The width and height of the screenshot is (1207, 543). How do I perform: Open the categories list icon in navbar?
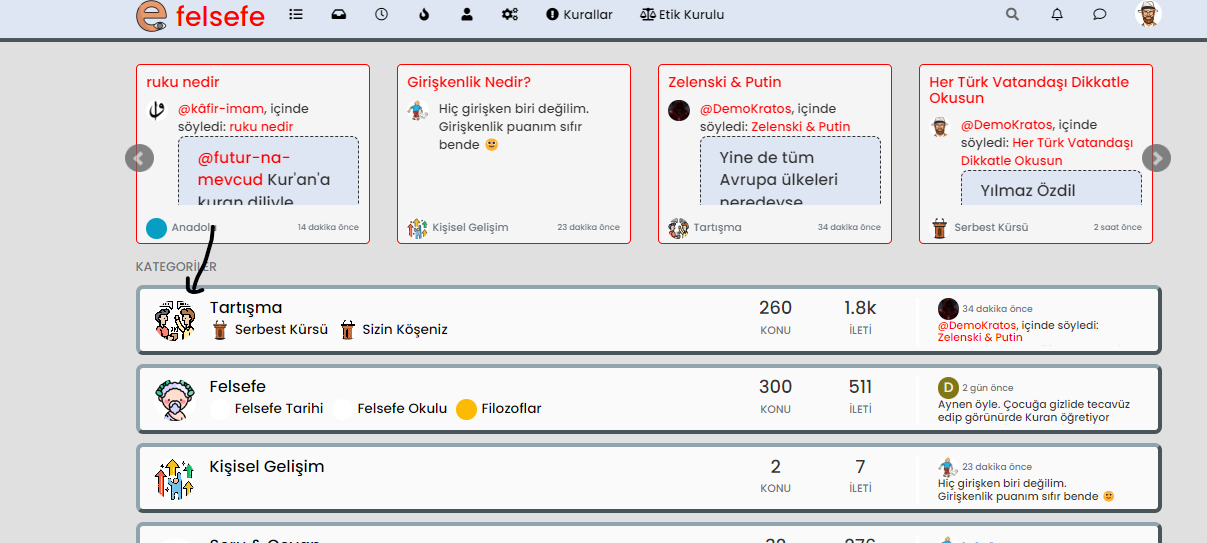pyautogui.click(x=295, y=15)
